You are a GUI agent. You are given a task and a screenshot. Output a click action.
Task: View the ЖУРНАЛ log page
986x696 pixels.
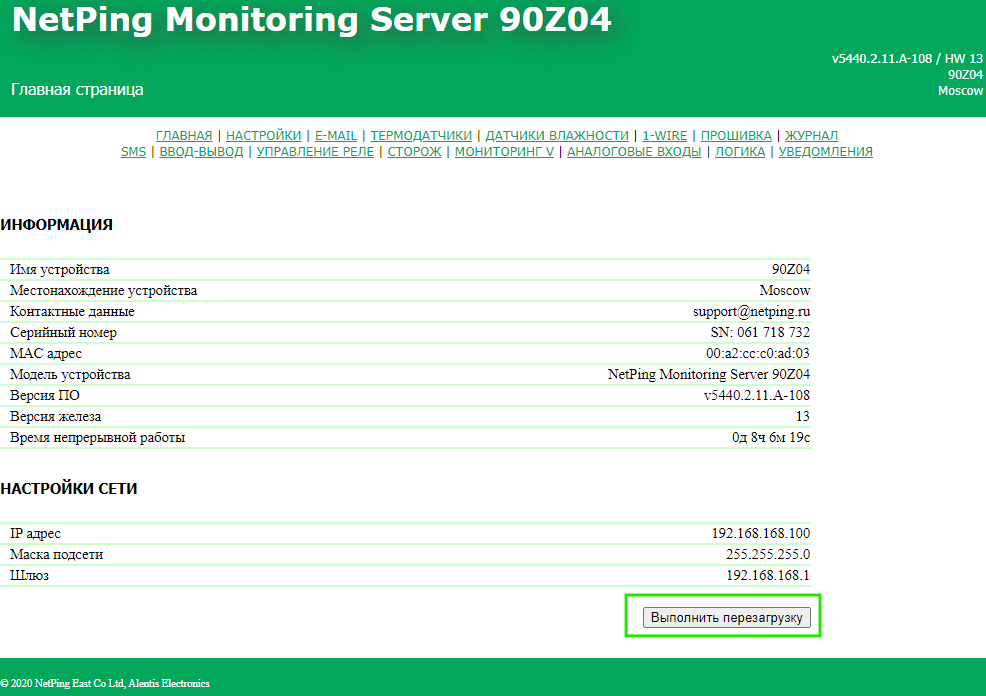[811, 136]
